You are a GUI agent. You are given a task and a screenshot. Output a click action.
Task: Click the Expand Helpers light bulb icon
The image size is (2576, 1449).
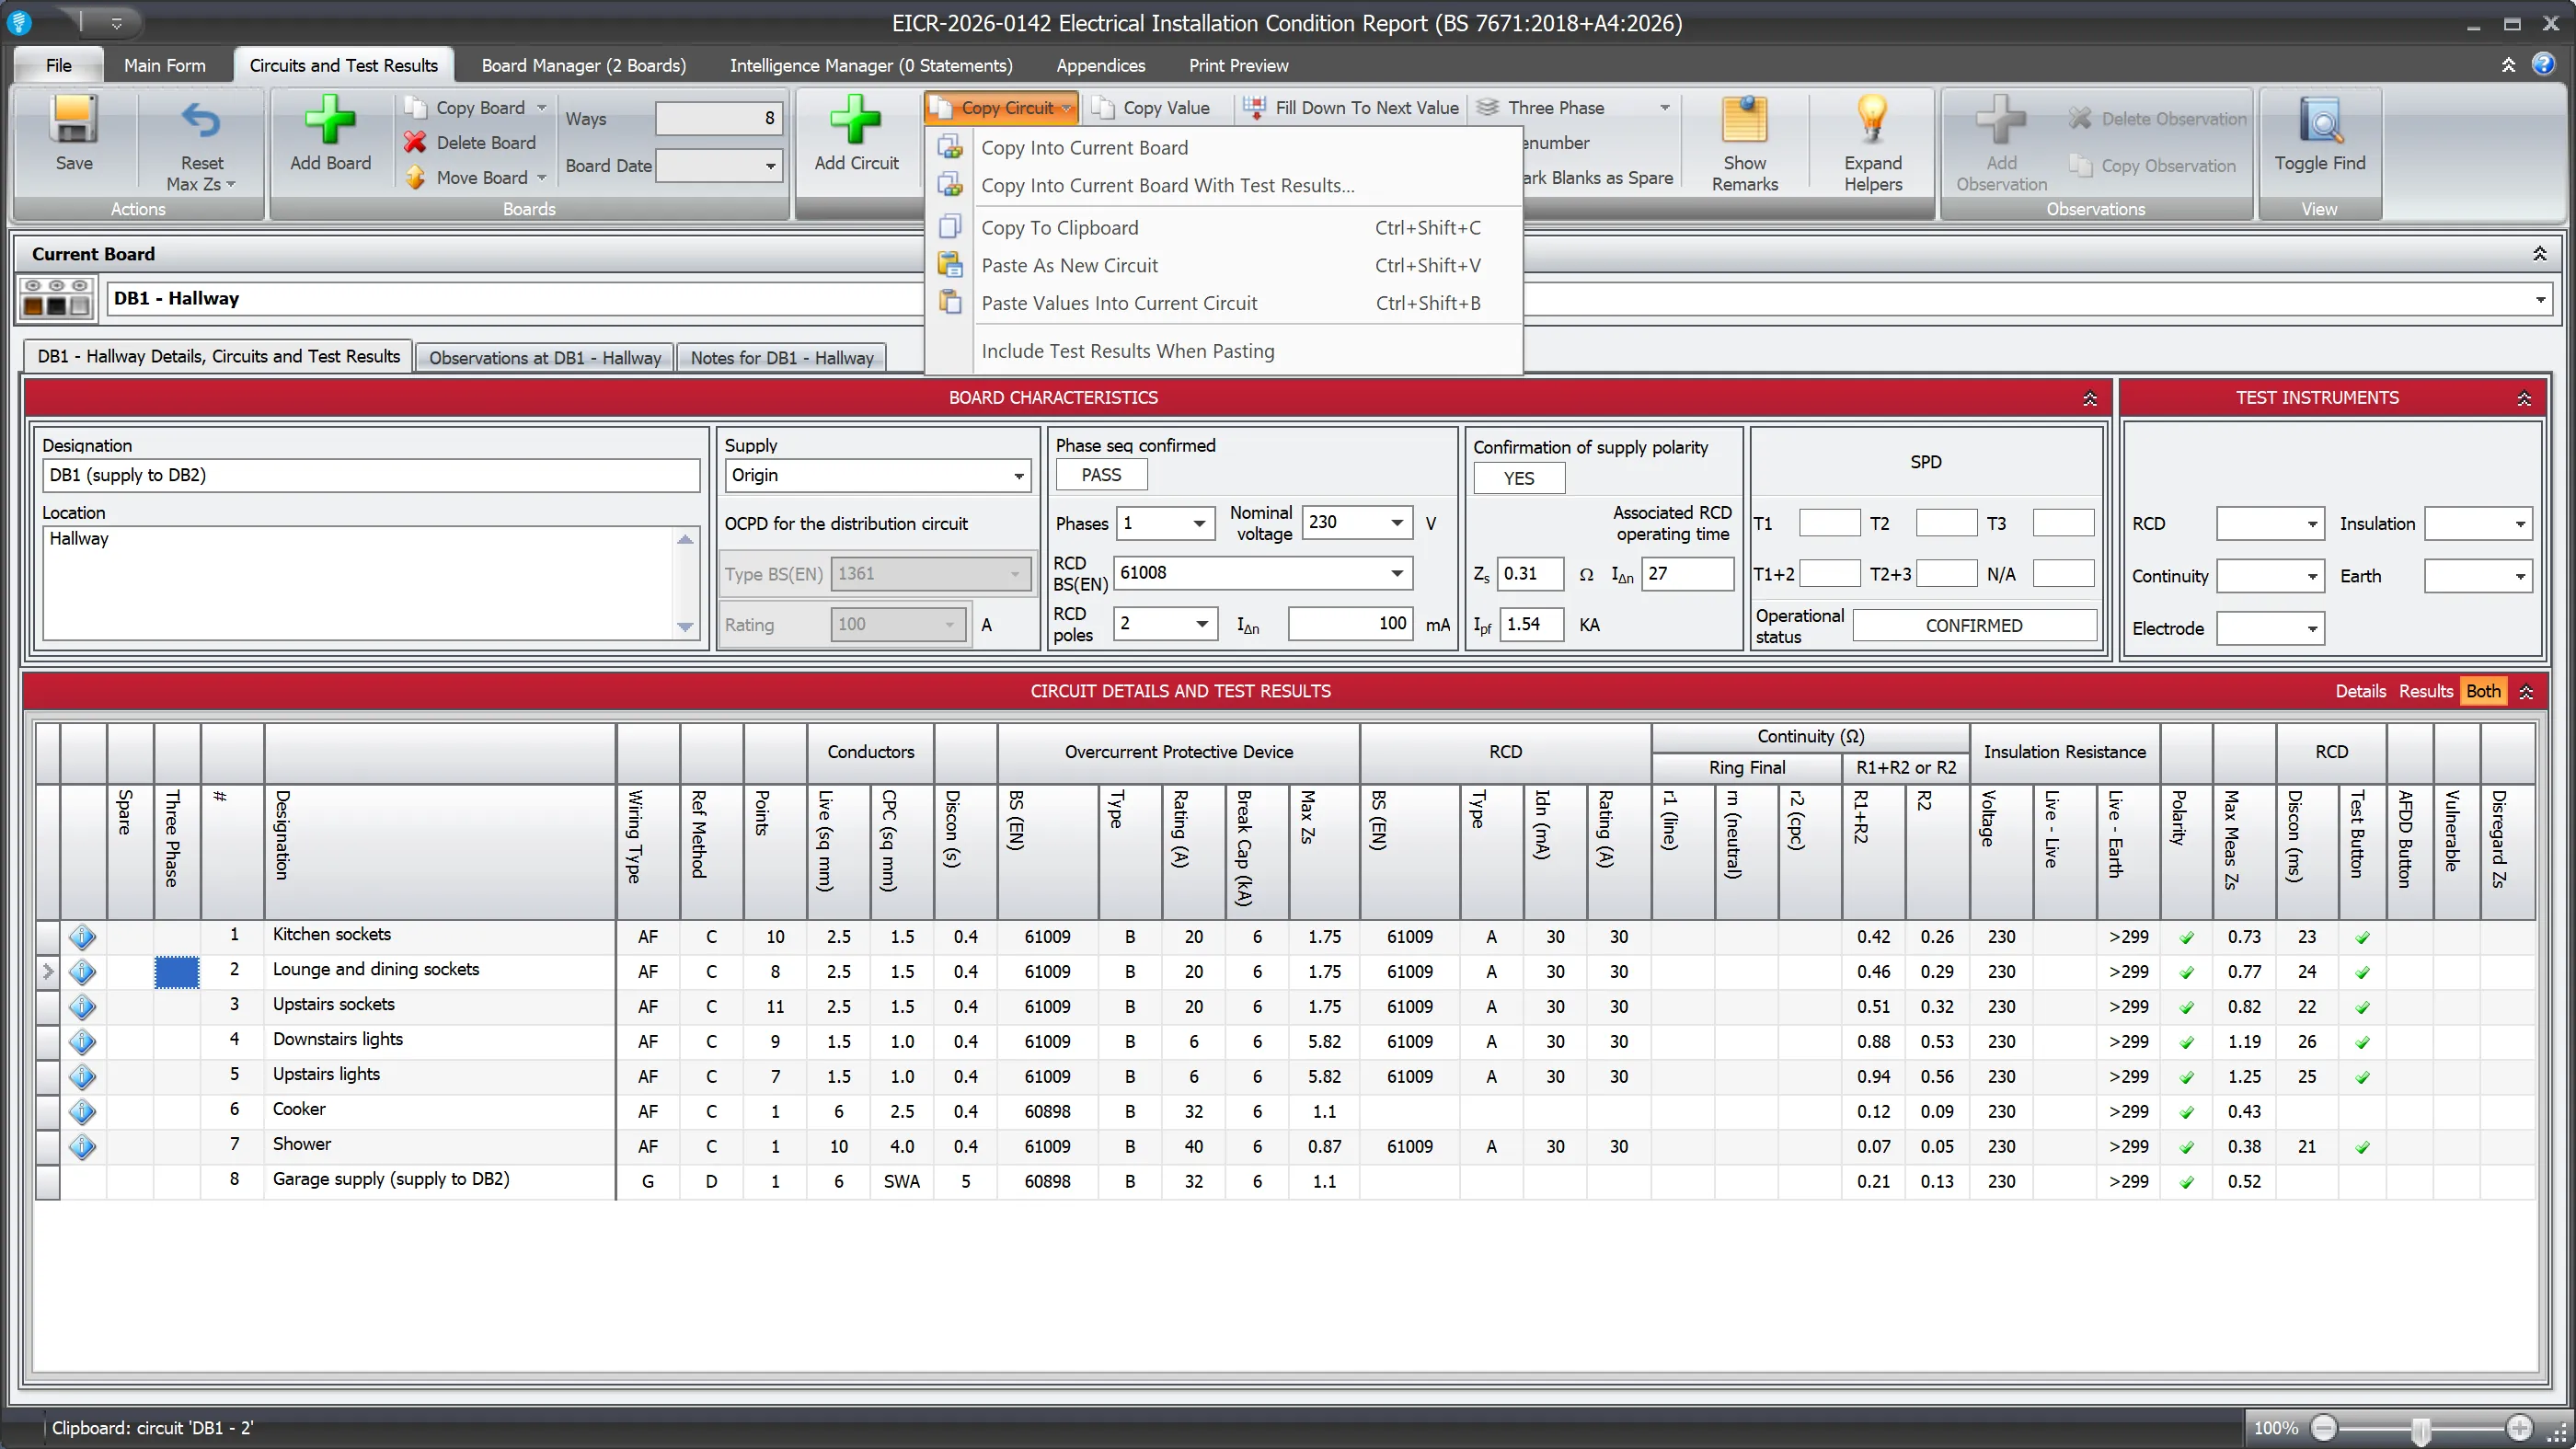pyautogui.click(x=1872, y=120)
